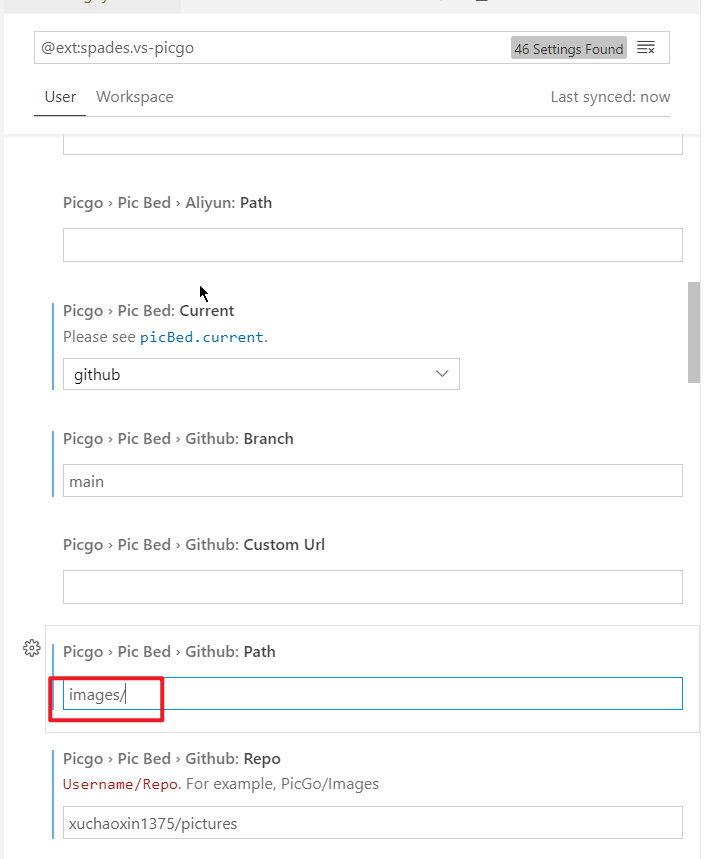This screenshot has width=713, height=859.
Task: Click the picBed.current link
Action: point(202,337)
